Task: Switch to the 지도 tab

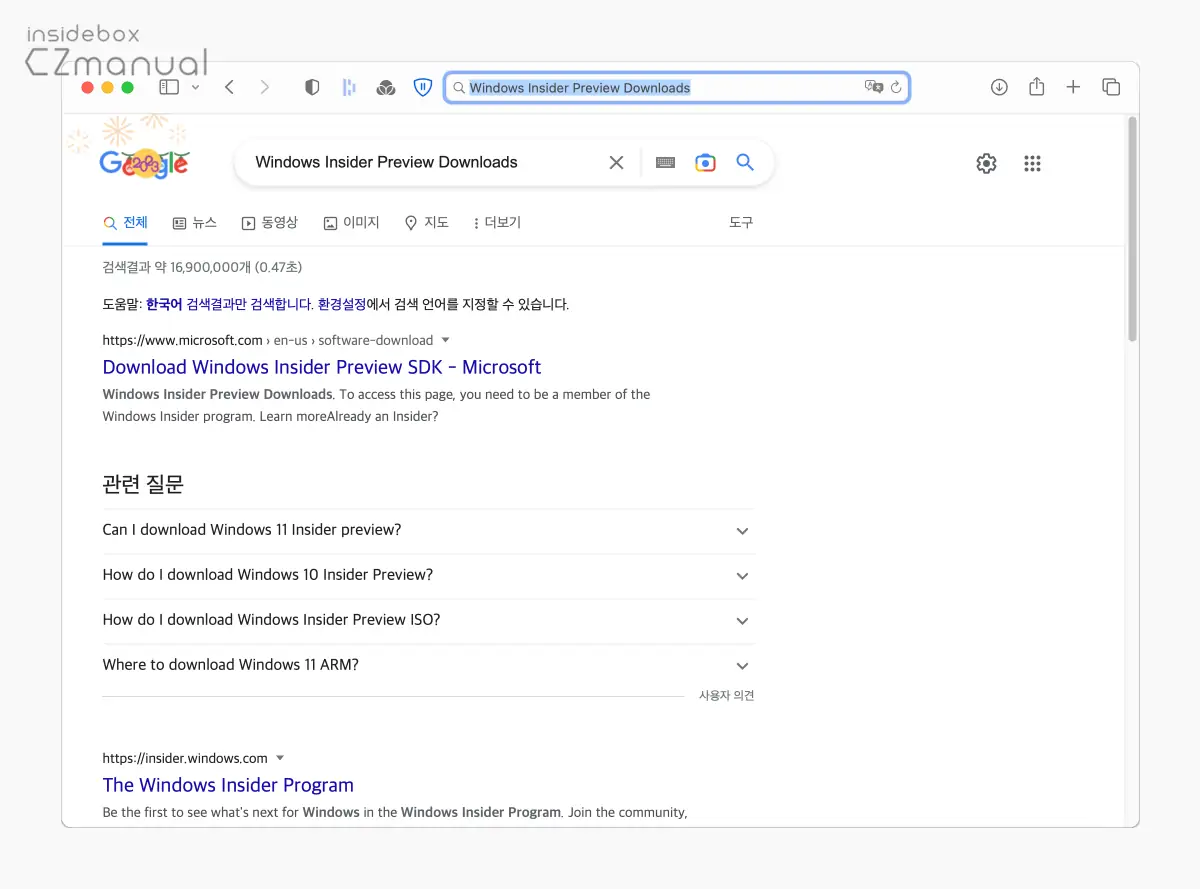Action: pos(426,222)
